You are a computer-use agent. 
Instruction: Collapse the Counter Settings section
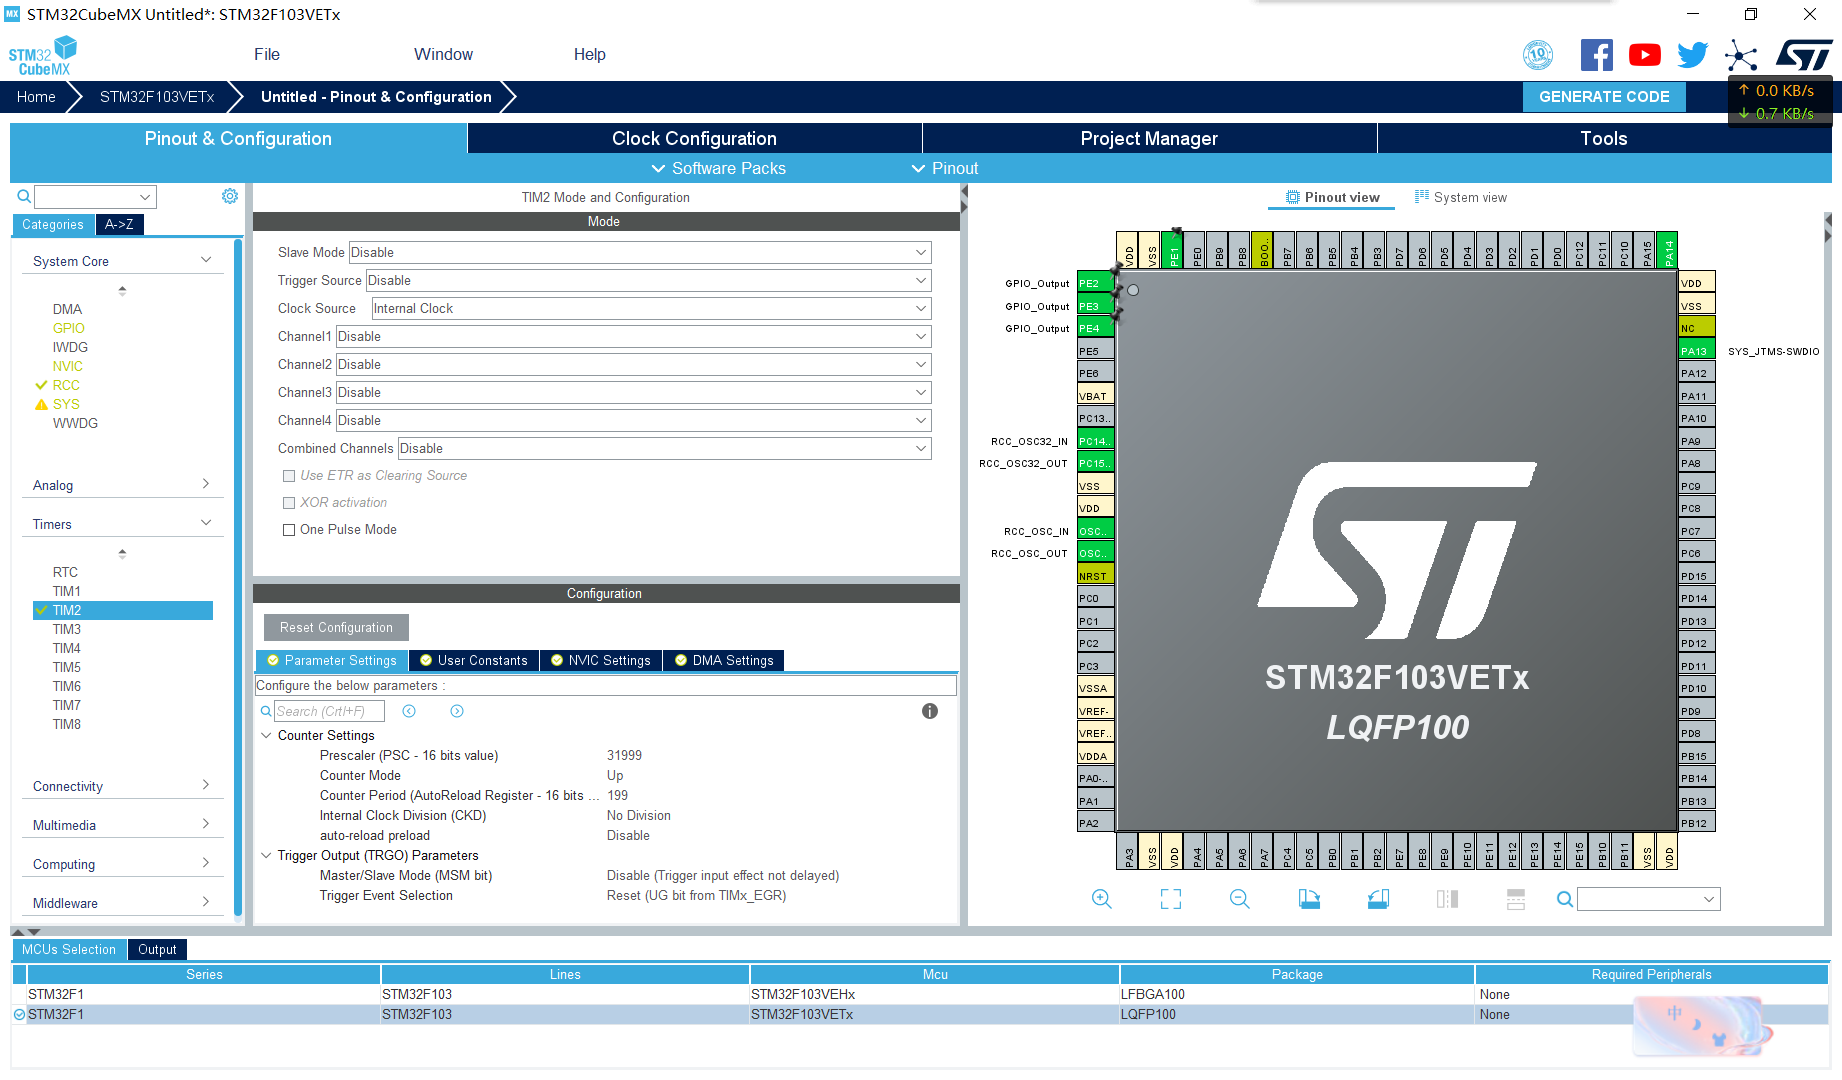pos(266,735)
